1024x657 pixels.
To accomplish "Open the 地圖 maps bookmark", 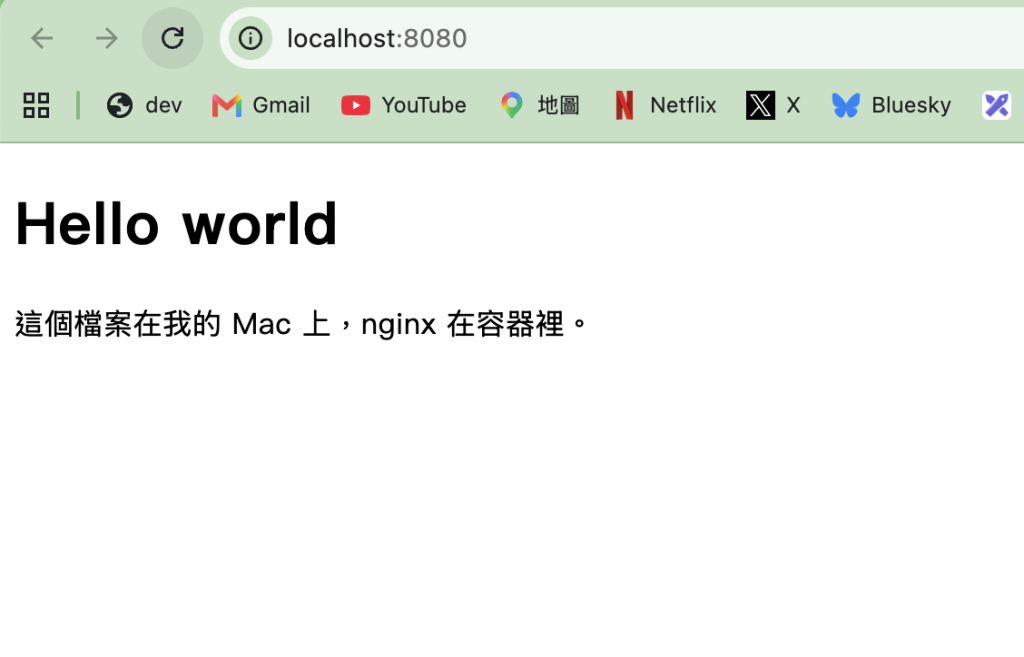I will pyautogui.click(x=540, y=105).
